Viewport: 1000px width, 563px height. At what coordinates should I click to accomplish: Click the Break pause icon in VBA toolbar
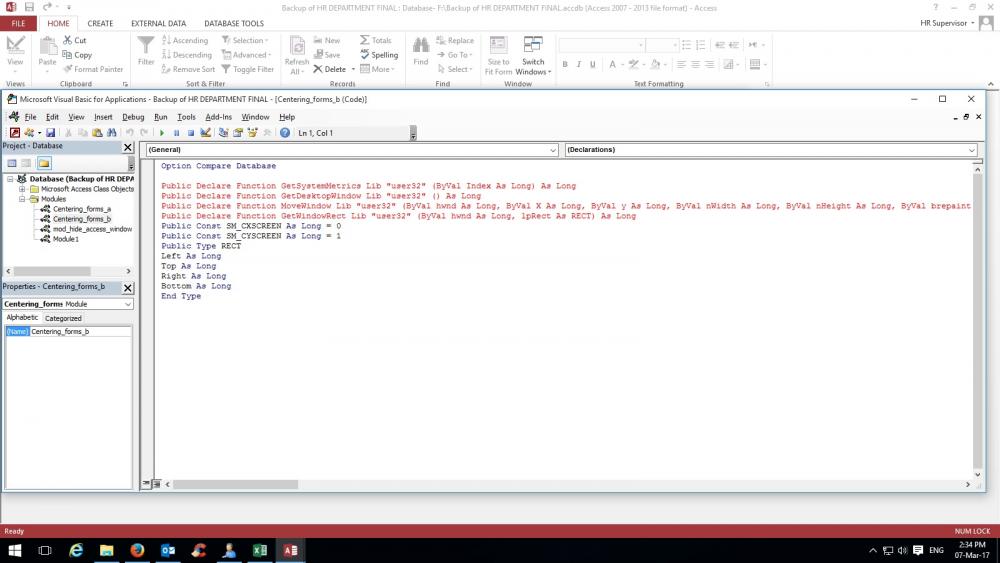[176, 133]
